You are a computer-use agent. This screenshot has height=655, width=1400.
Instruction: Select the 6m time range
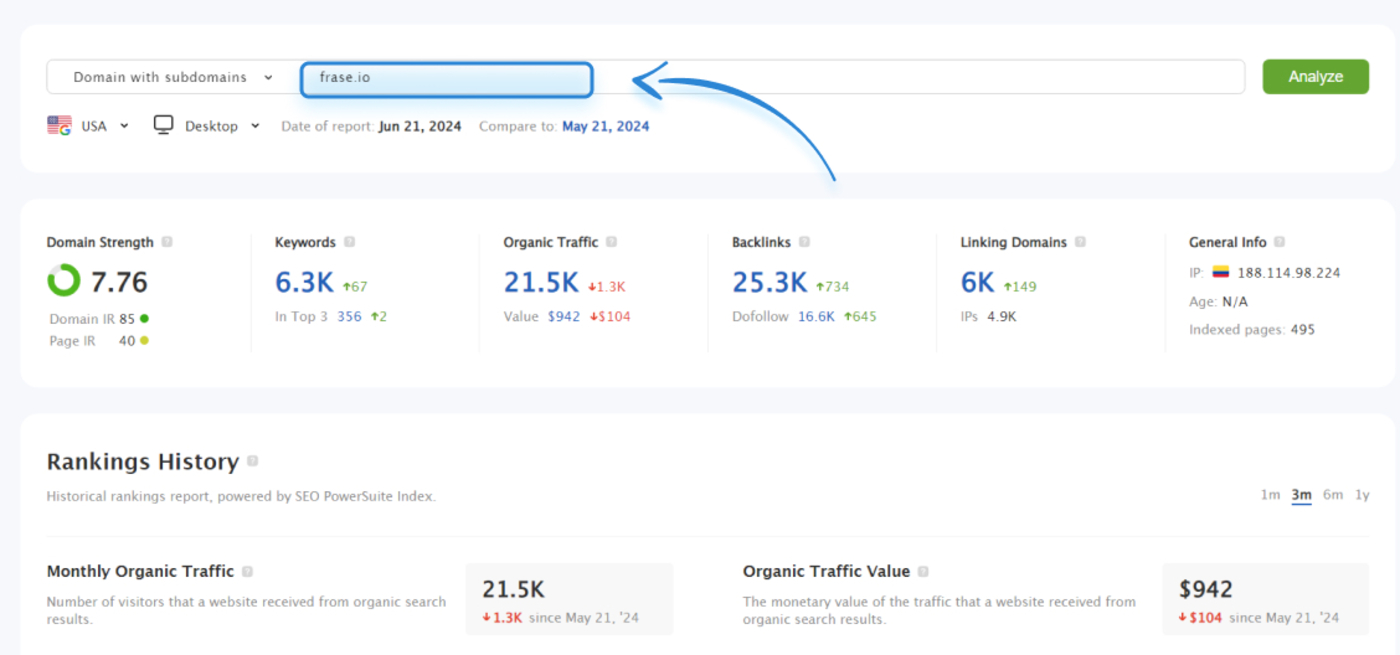[1332, 494]
